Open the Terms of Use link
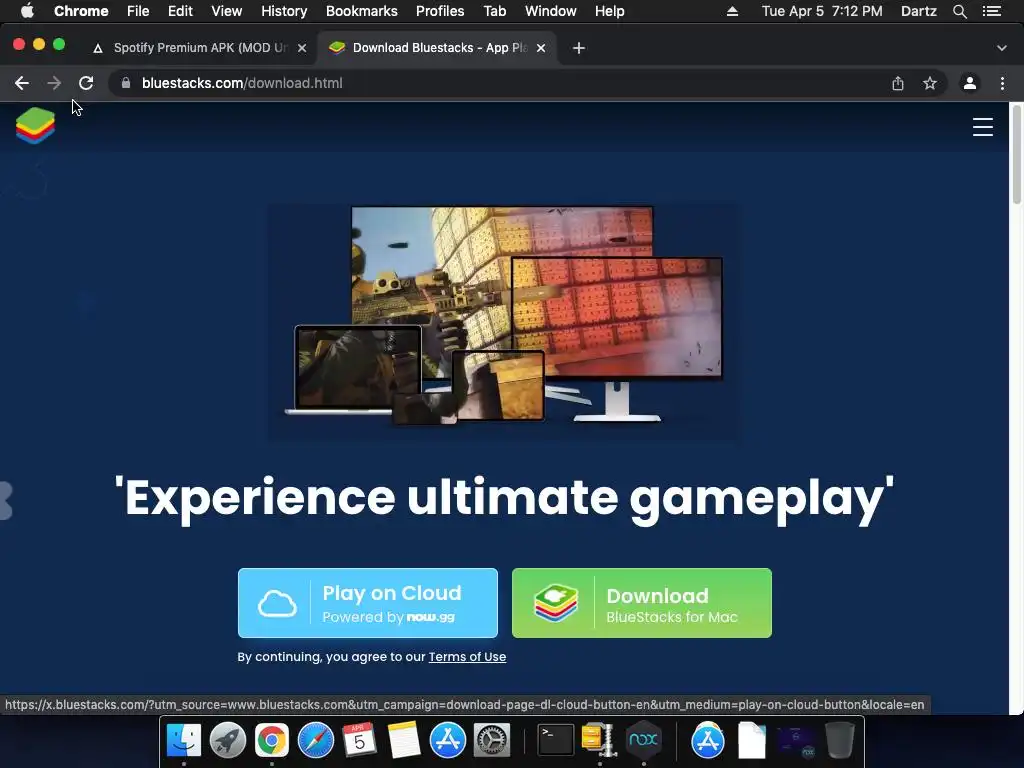The height and width of the screenshot is (768, 1024). 467,657
